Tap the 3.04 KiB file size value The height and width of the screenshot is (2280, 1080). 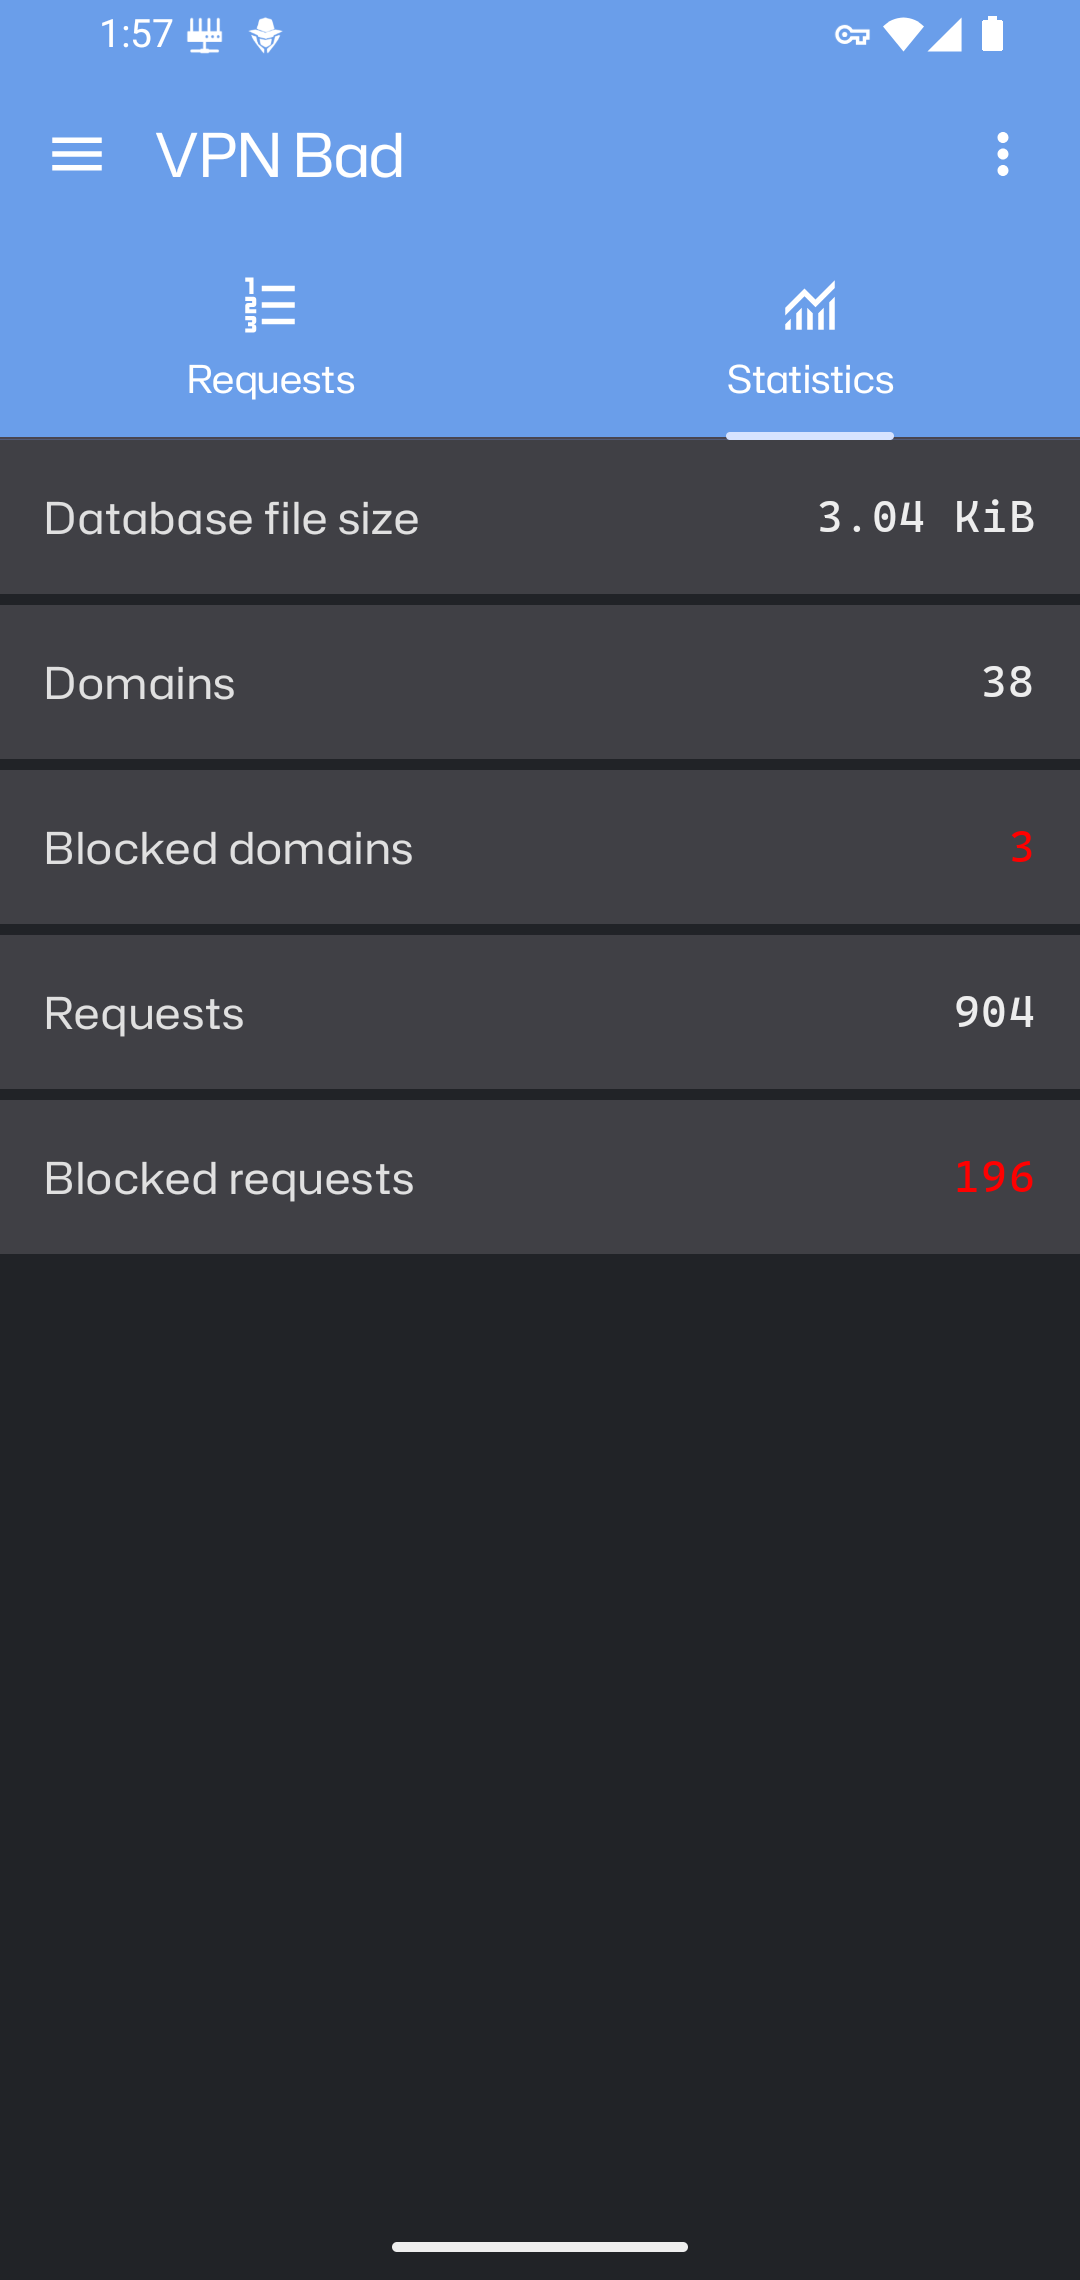click(926, 517)
